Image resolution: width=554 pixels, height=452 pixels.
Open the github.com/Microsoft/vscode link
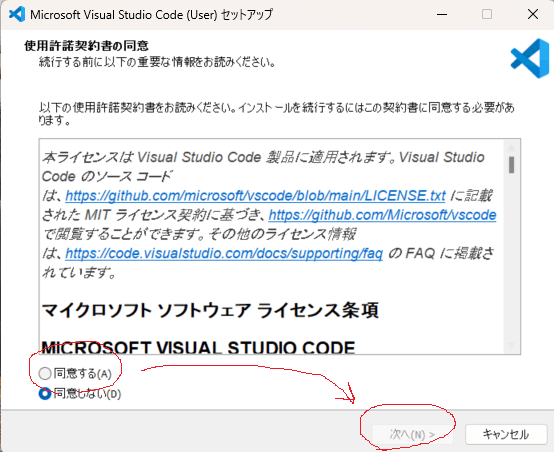(x=382, y=215)
